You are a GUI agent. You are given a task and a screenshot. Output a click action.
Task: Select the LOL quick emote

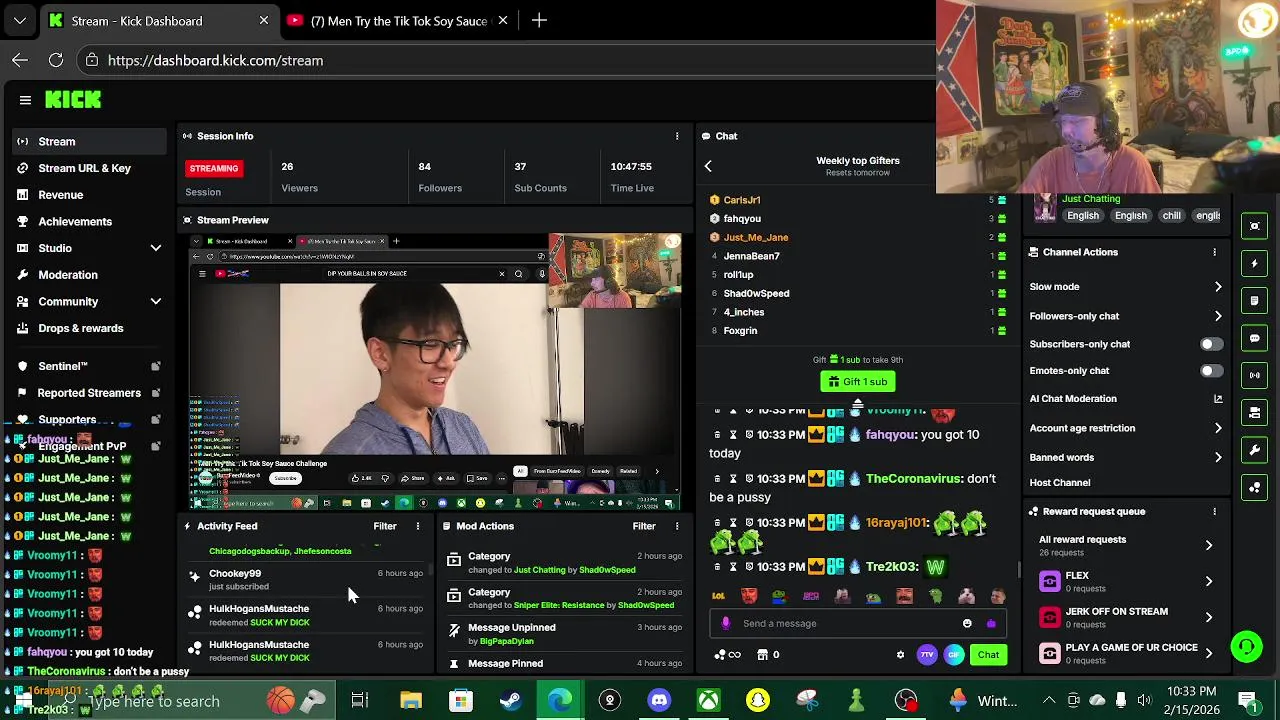(x=718, y=596)
